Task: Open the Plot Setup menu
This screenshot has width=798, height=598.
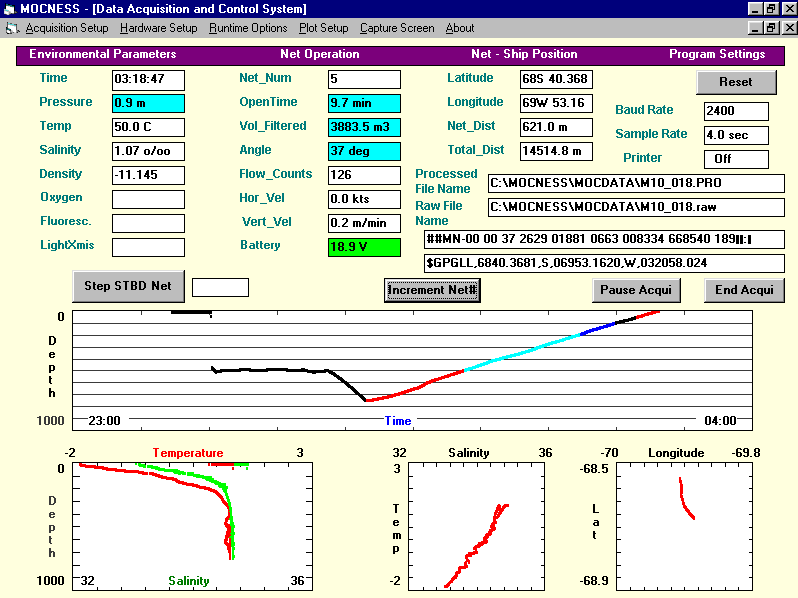Action: [323, 28]
